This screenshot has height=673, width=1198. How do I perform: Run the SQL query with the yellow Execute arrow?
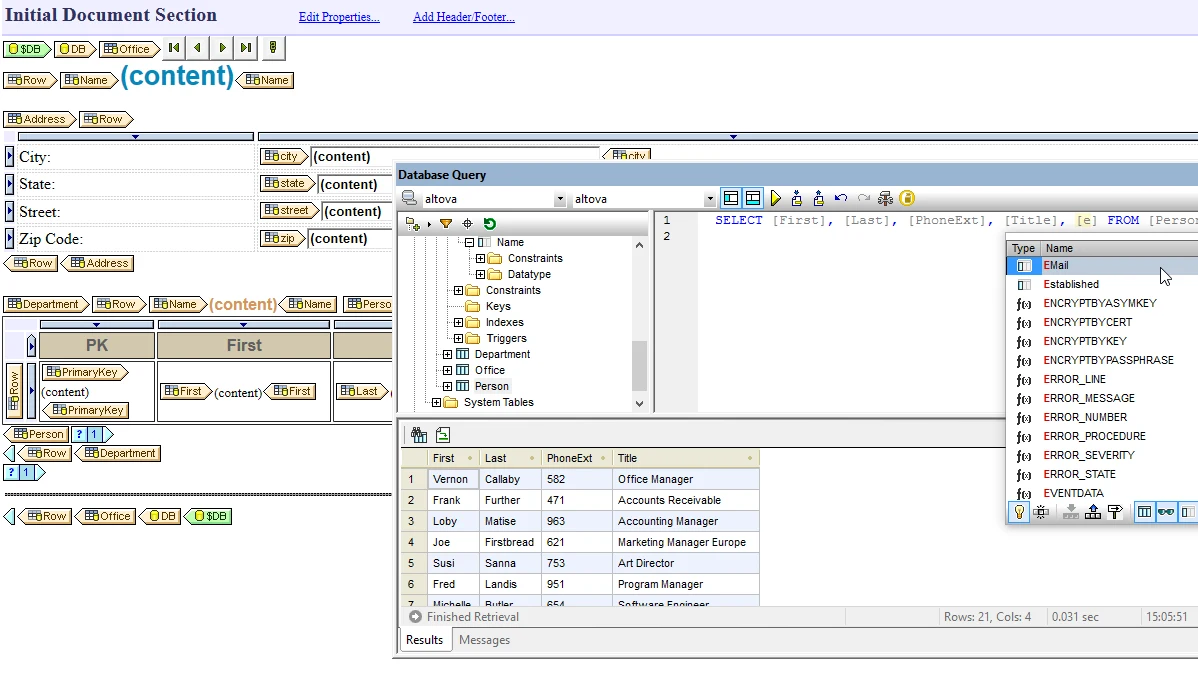pos(775,199)
